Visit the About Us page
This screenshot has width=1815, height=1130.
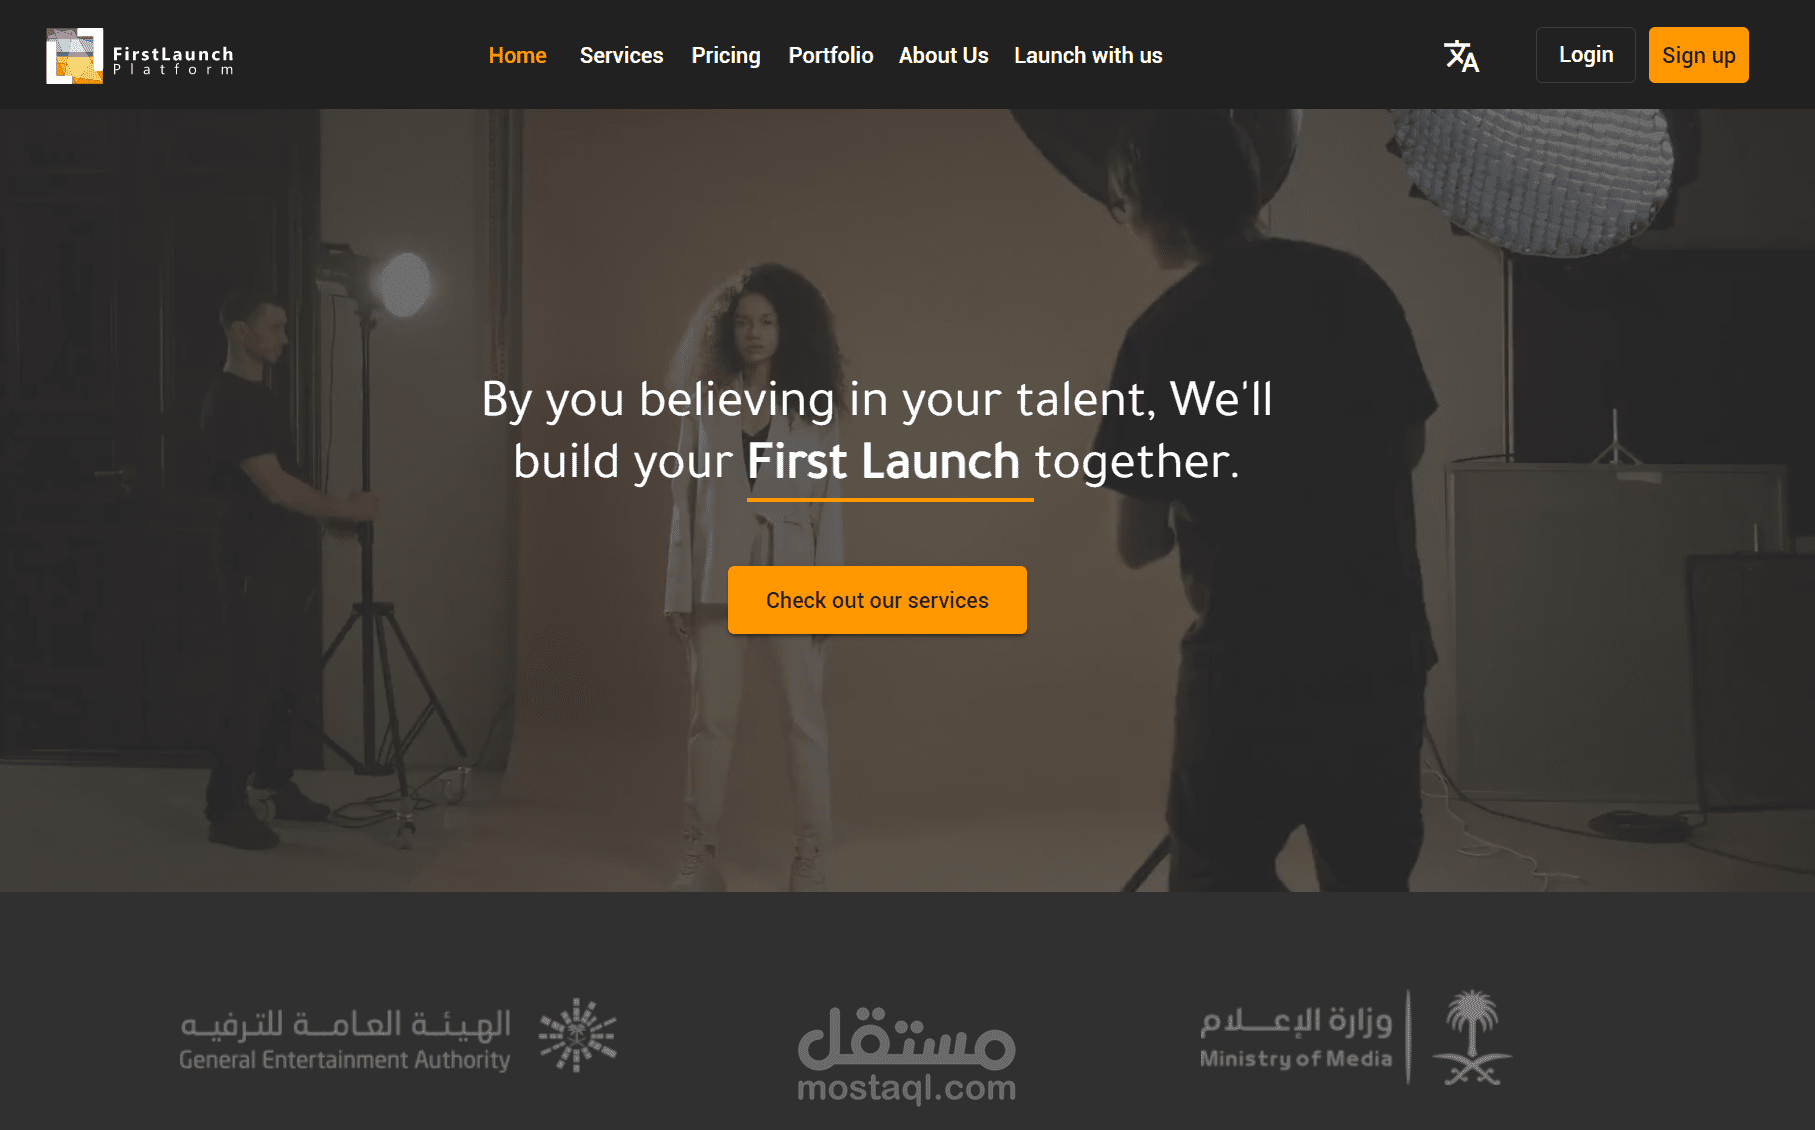pos(943,56)
